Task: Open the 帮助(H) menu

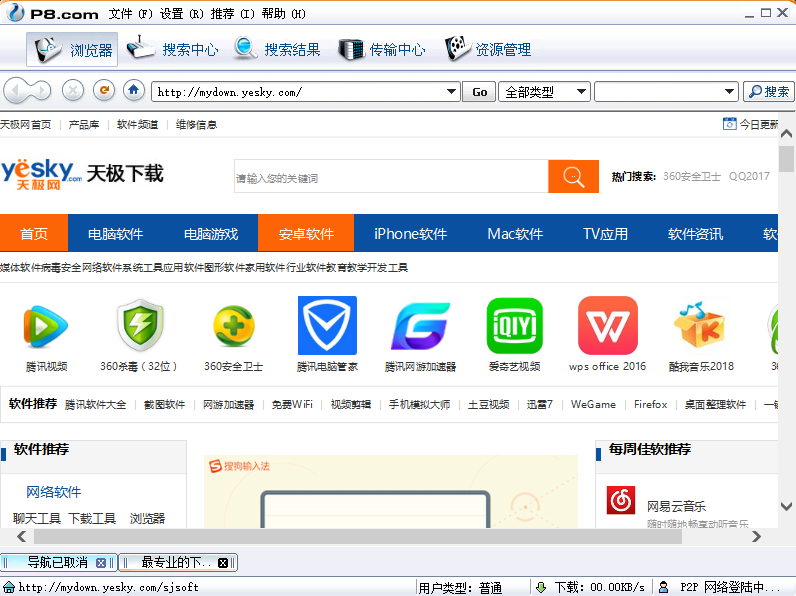Action: coord(283,14)
